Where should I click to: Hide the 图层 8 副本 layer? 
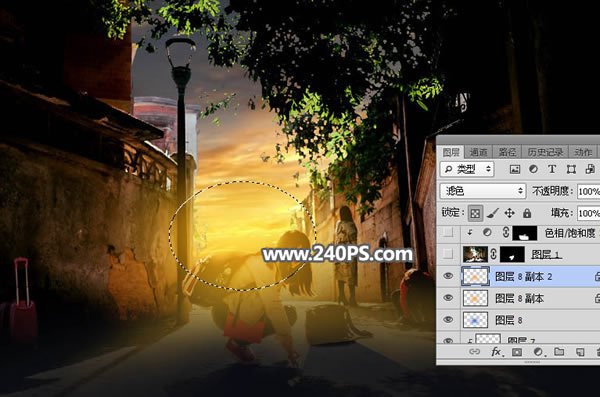[x=448, y=298]
